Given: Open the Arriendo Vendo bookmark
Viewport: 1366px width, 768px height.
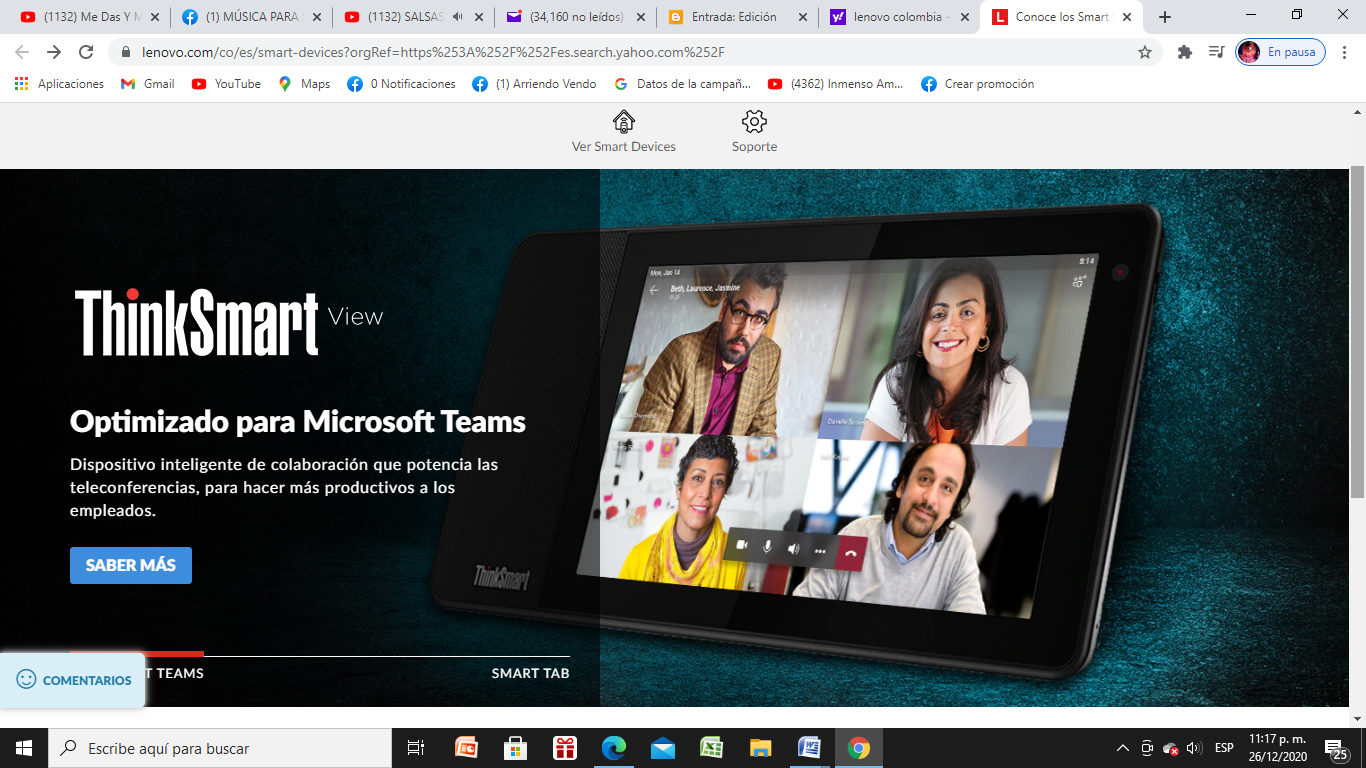Looking at the screenshot, I should [534, 84].
